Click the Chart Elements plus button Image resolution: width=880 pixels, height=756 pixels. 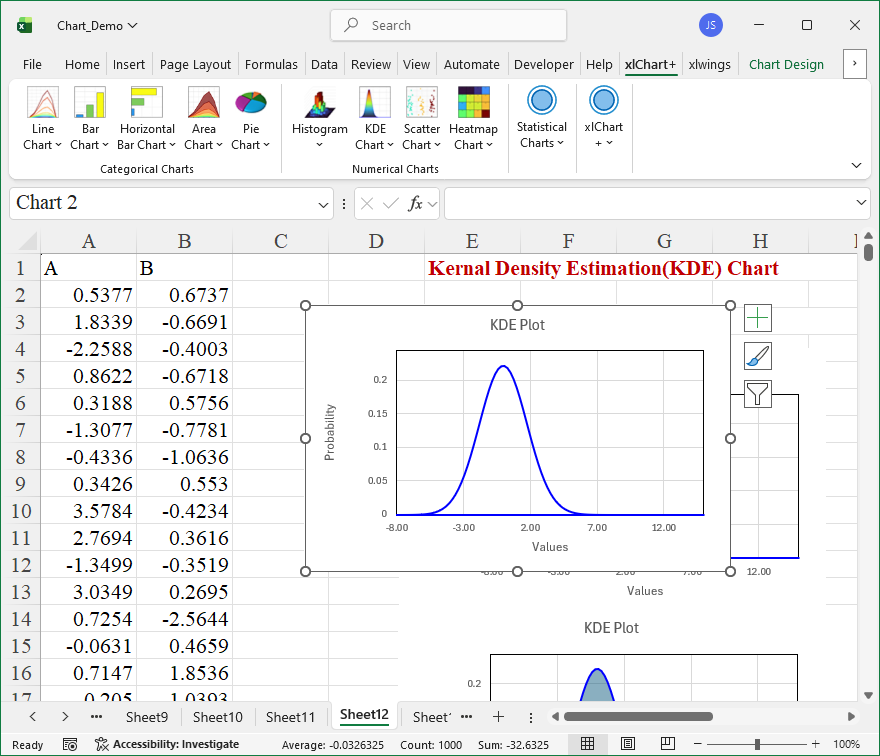pyautogui.click(x=758, y=318)
